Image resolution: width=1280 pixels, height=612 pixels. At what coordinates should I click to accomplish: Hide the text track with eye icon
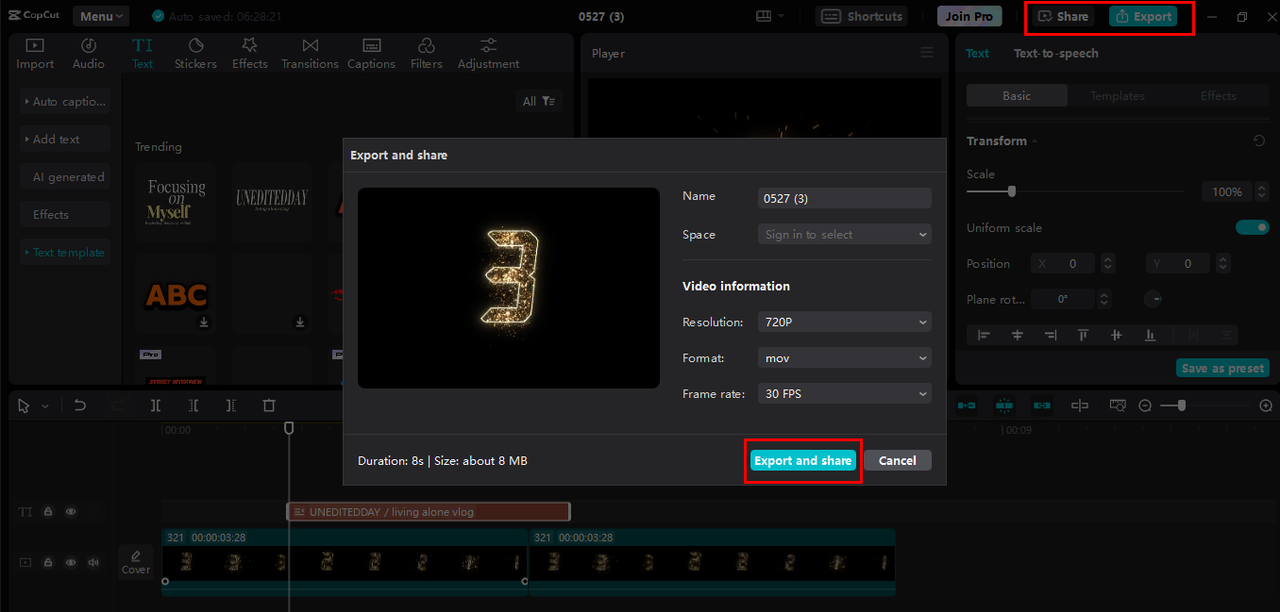tap(71, 511)
